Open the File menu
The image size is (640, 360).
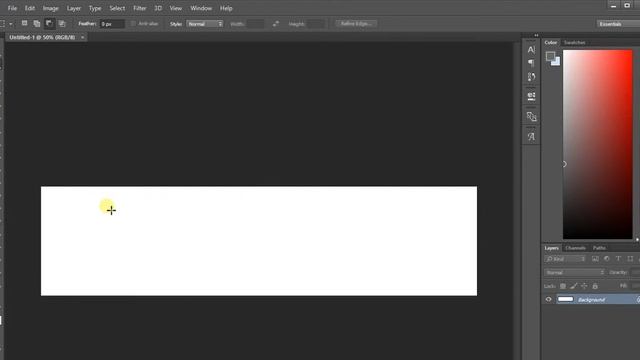click(x=12, y=8)
